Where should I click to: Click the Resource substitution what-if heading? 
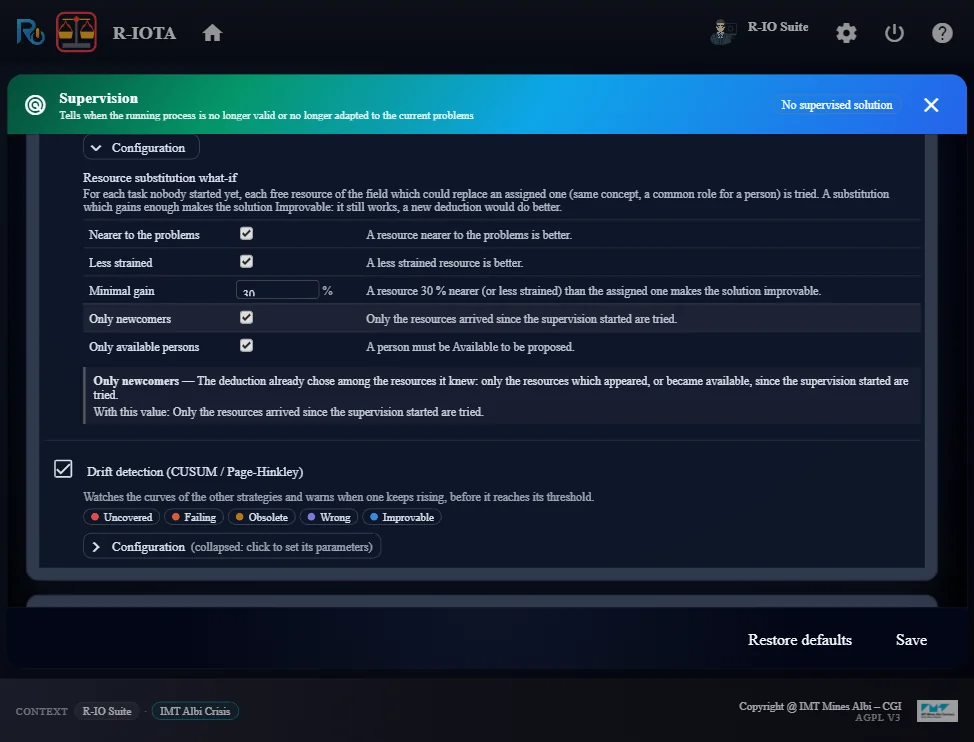(x=160, y=178)
